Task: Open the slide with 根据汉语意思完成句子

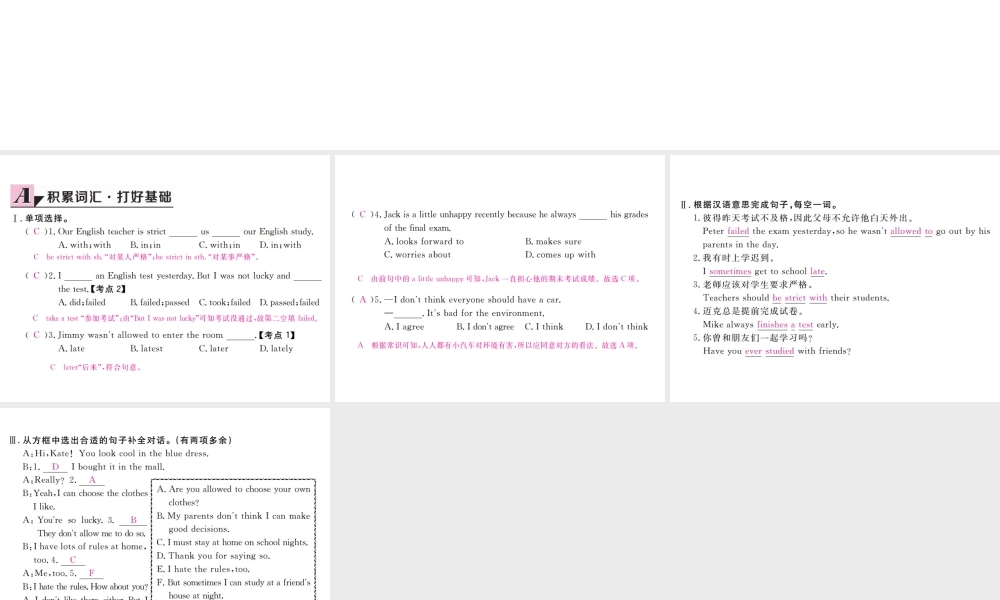Action: [x=835, y=278]
